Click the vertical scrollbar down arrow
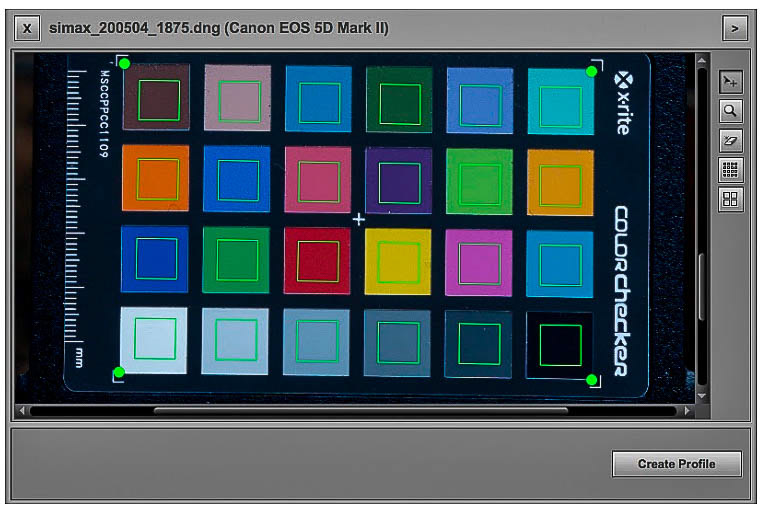Image resolution: width=766 pixels, height=519 pixels. (702, 395)
